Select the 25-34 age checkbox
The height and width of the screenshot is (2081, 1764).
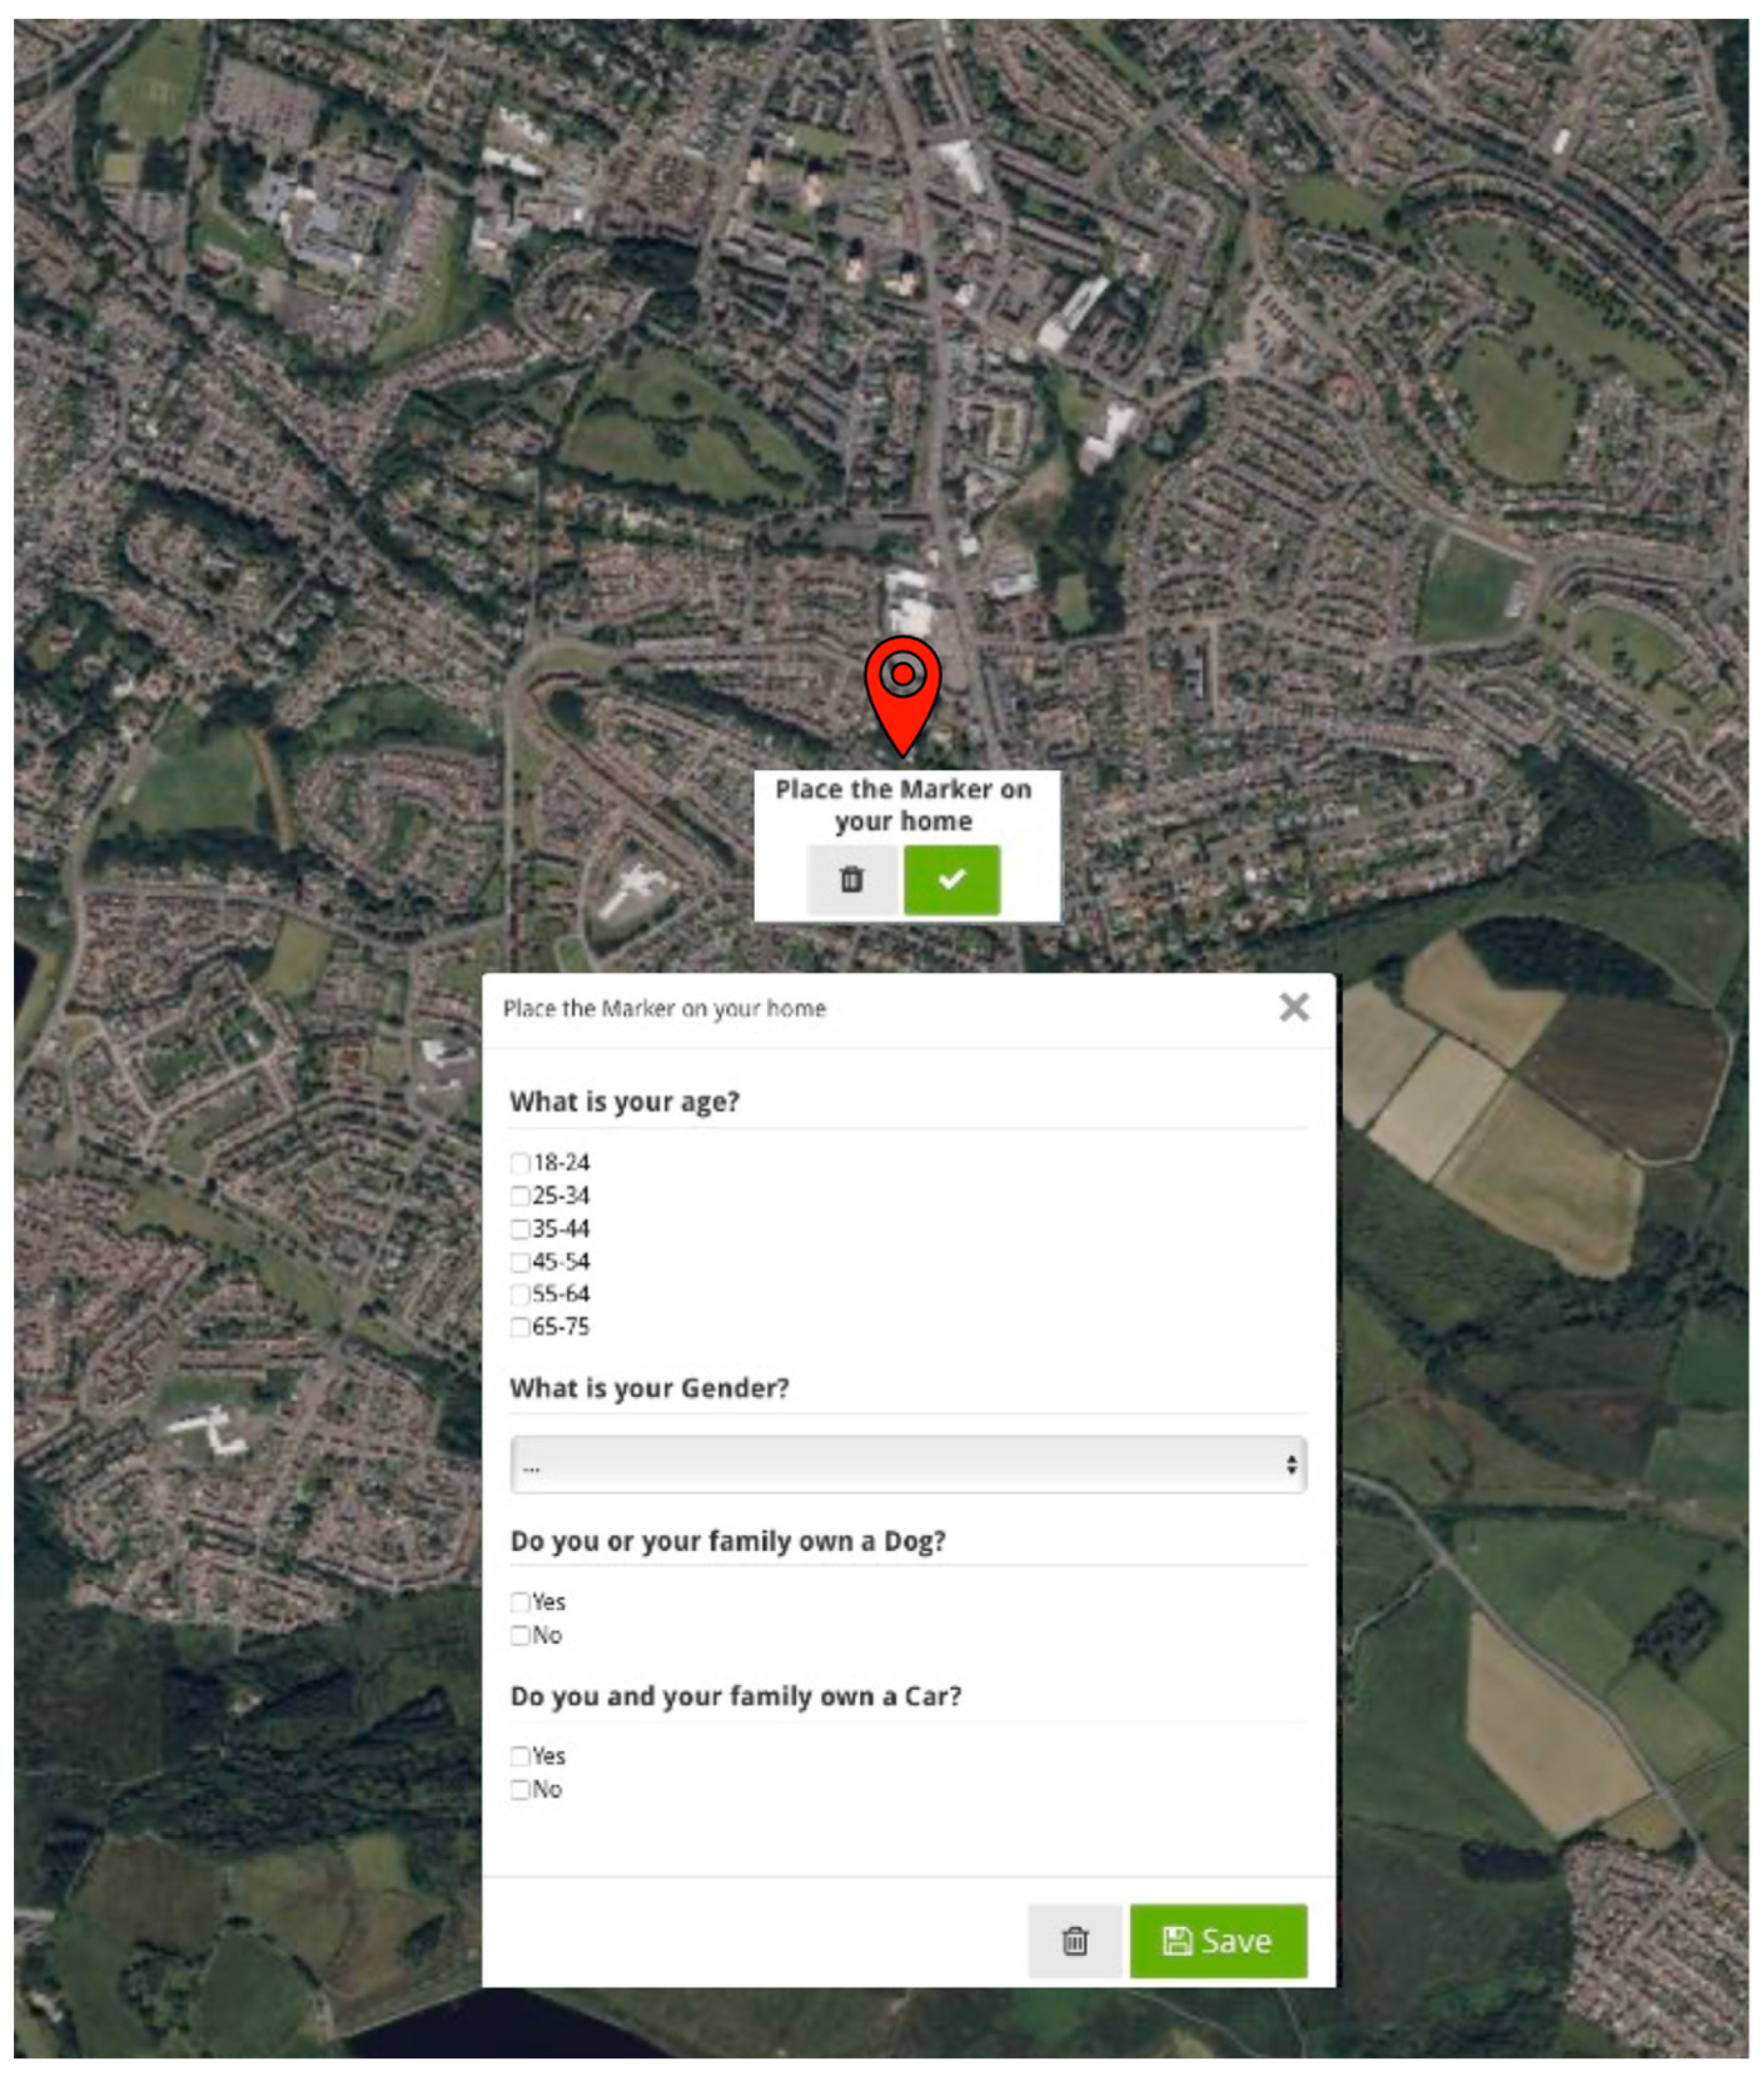(x=520, y=1196)
